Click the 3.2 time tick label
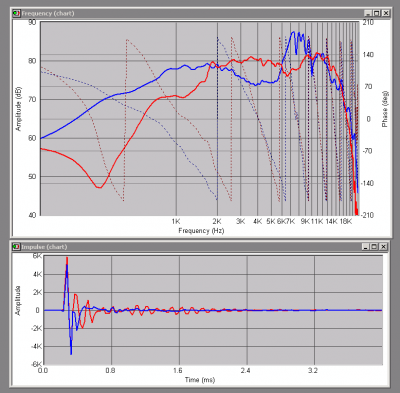 [x=313, y=370]
